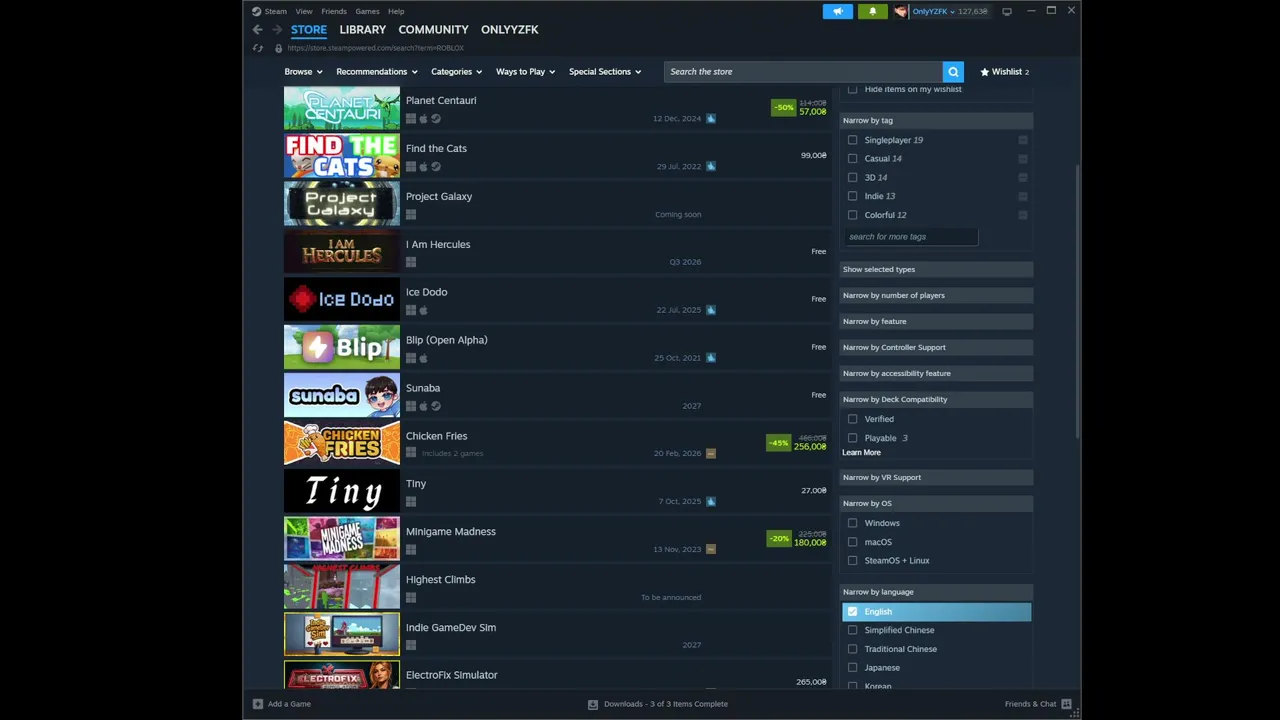This screenshot has height=720, width=1280.
Task: Open the green notifications bell
Action: [872, 11]
